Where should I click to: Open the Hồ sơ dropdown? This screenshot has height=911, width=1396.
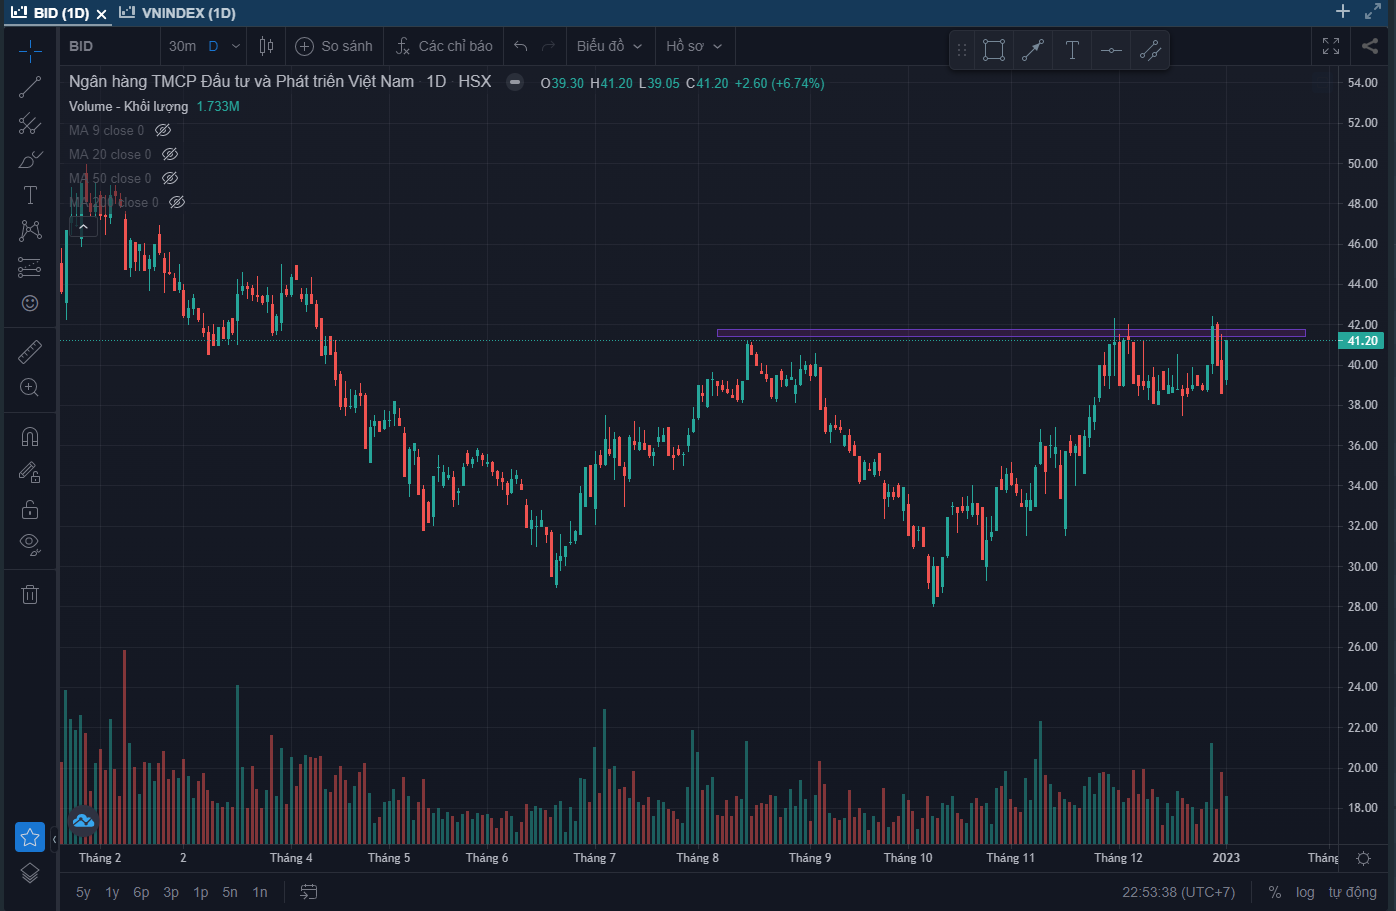click(x=694, y=46)
